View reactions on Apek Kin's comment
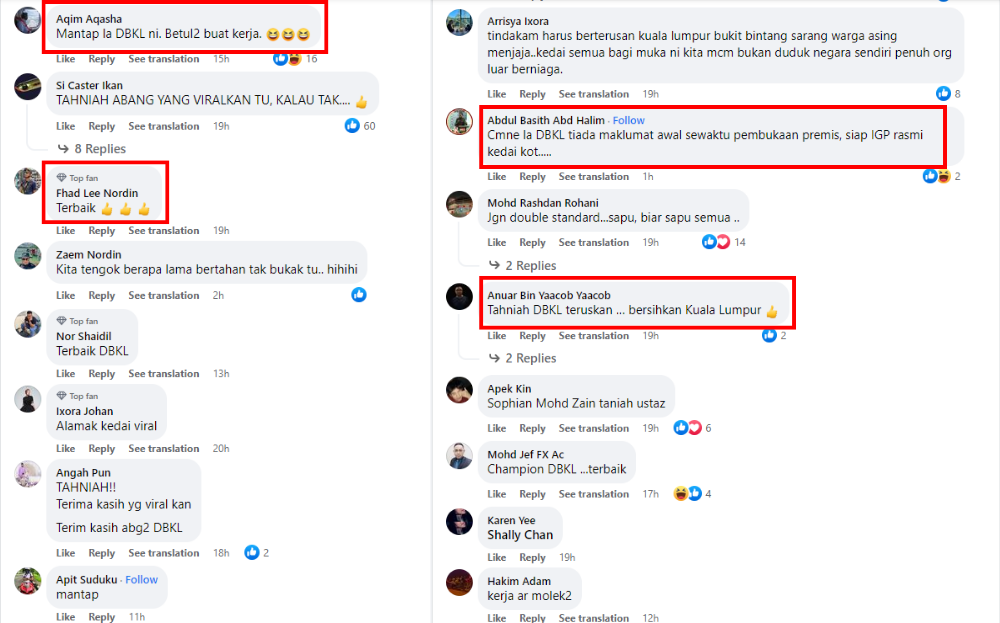Image resolution: width=1000 pixels, height=623 pixels. click(x=692, y=428)
